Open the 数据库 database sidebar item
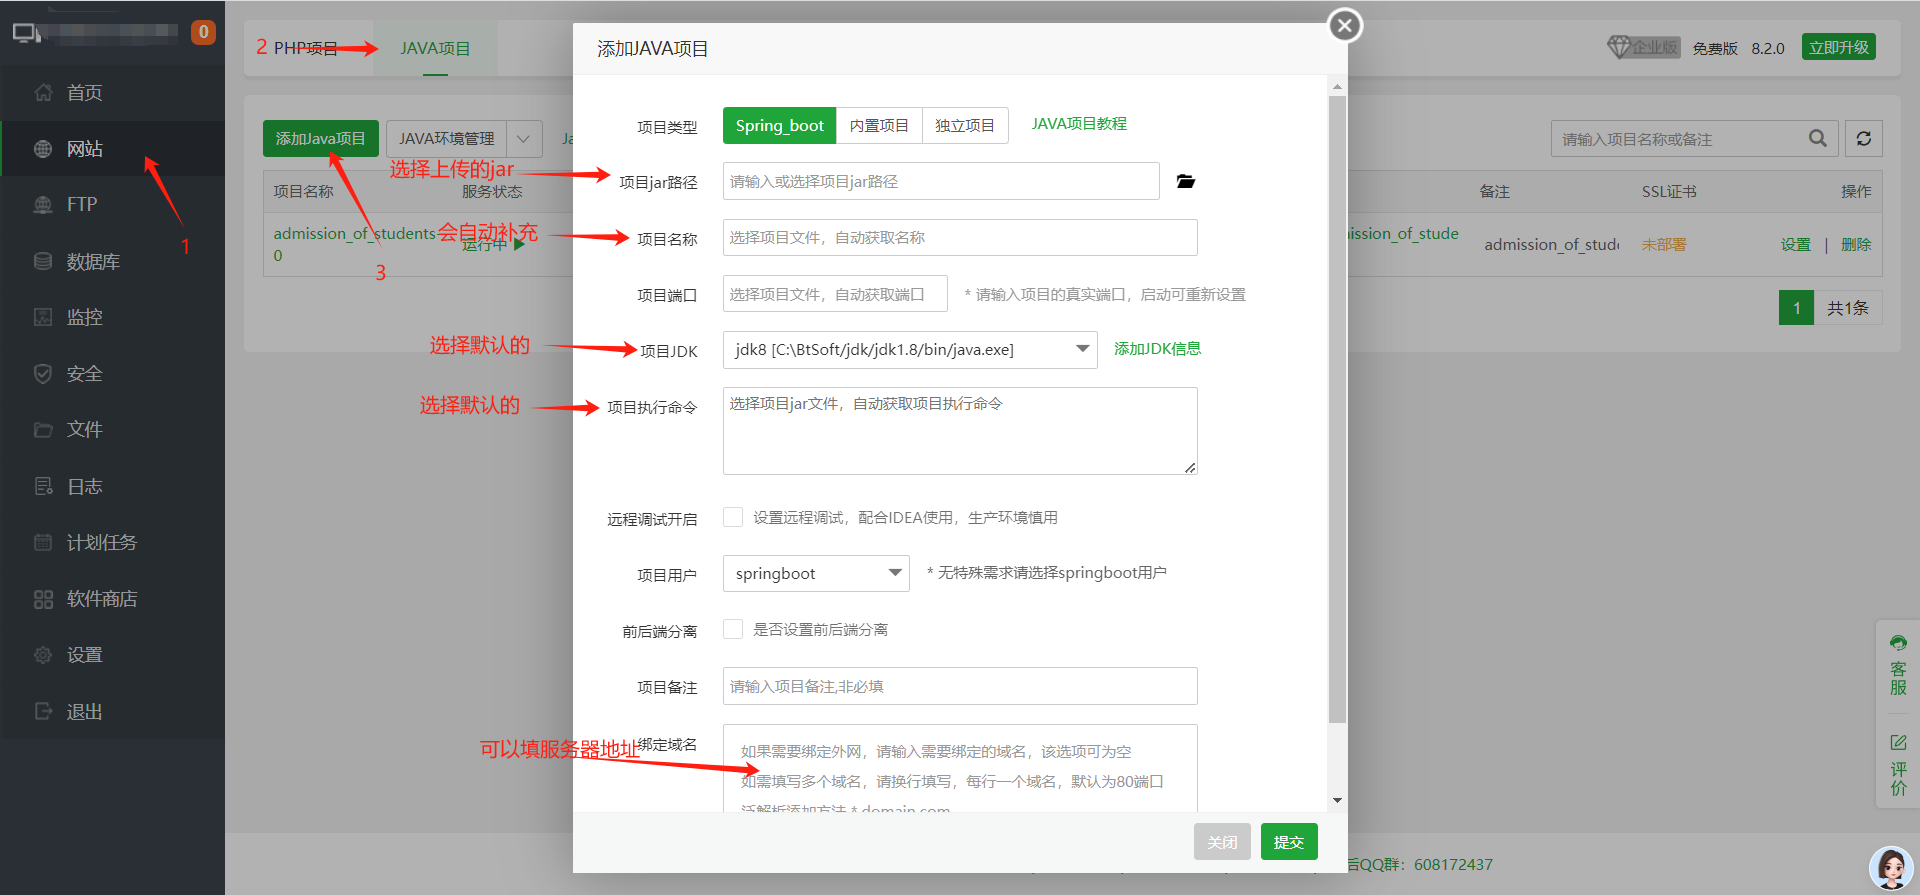 92,261
